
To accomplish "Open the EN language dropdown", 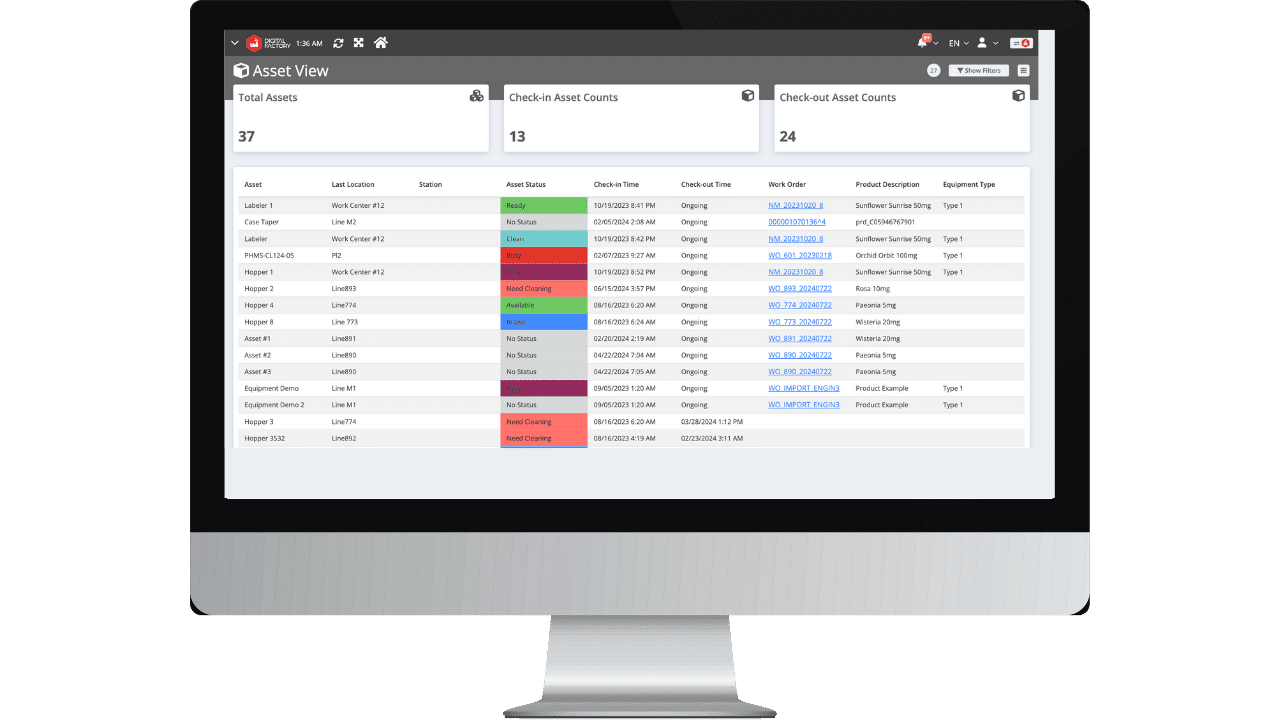I will 959,43.
